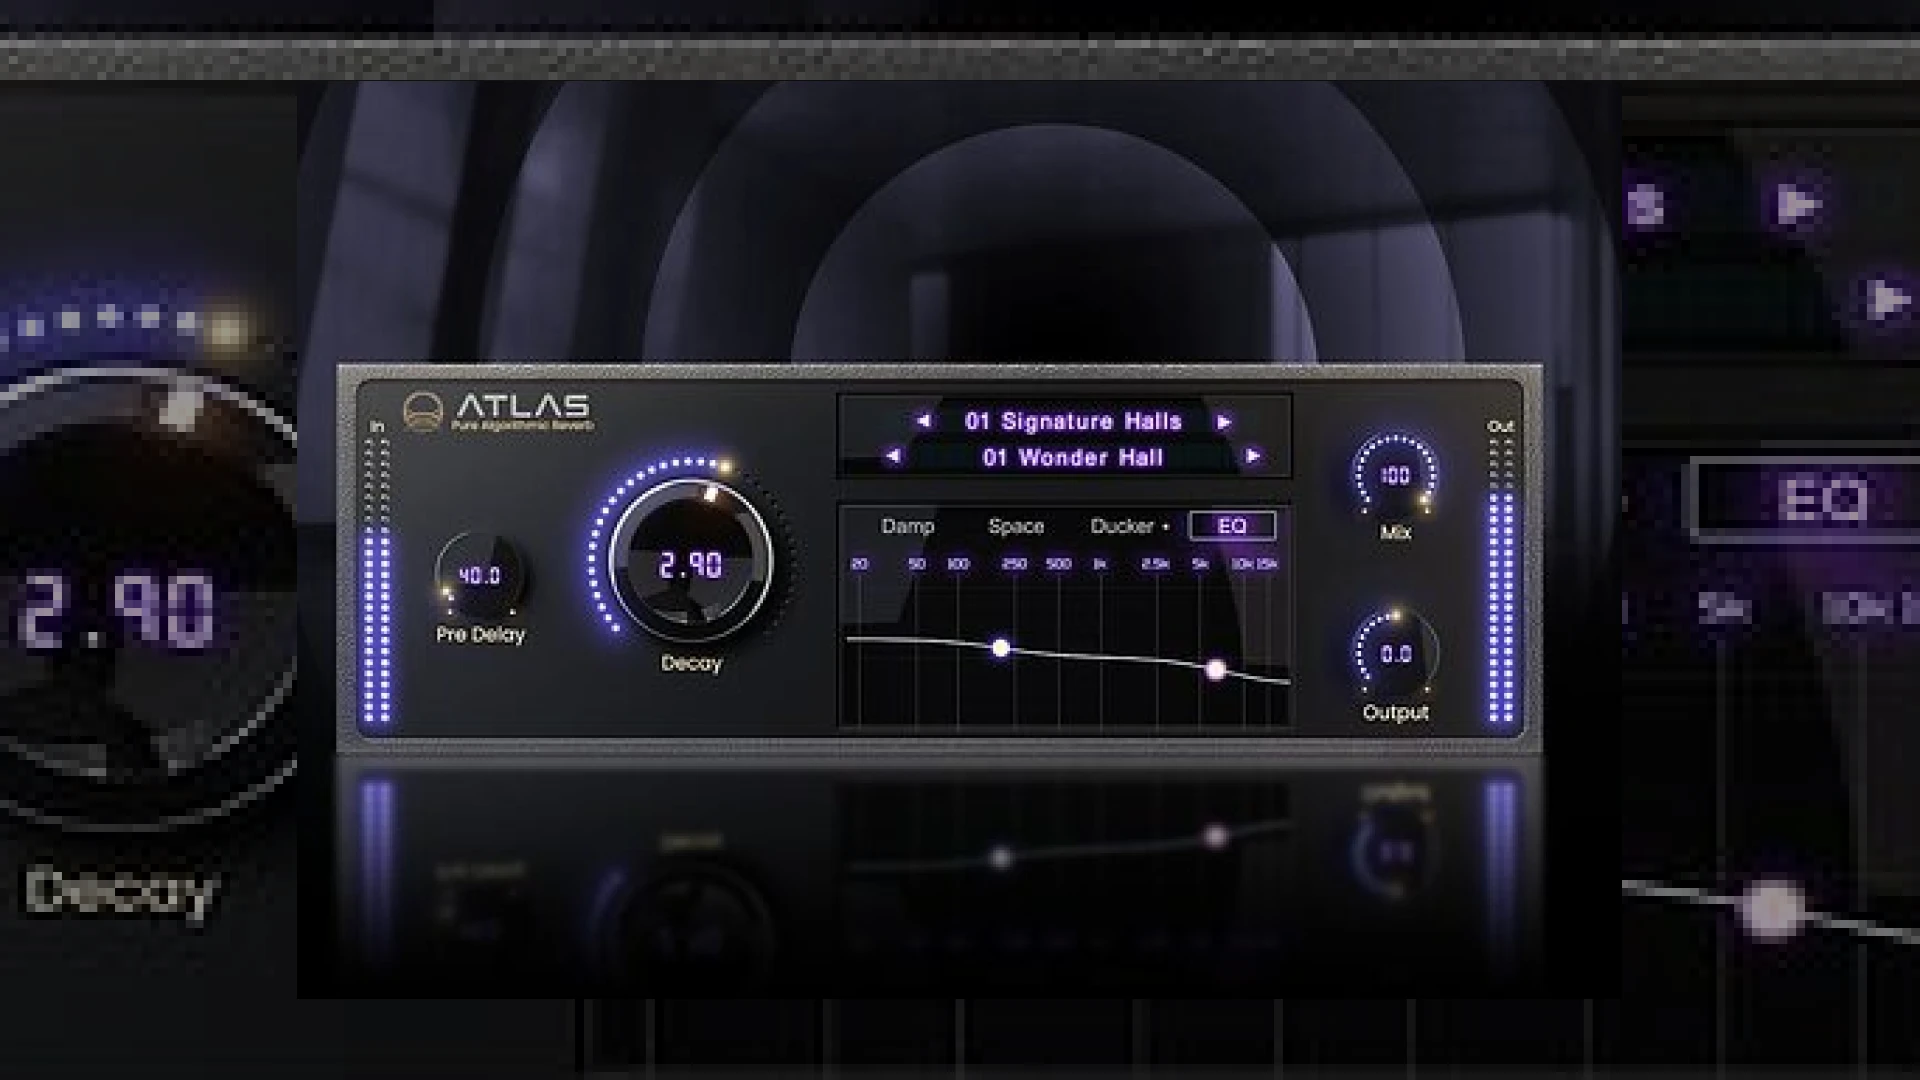Click the Pre Delay knob

tap(480, 575)
